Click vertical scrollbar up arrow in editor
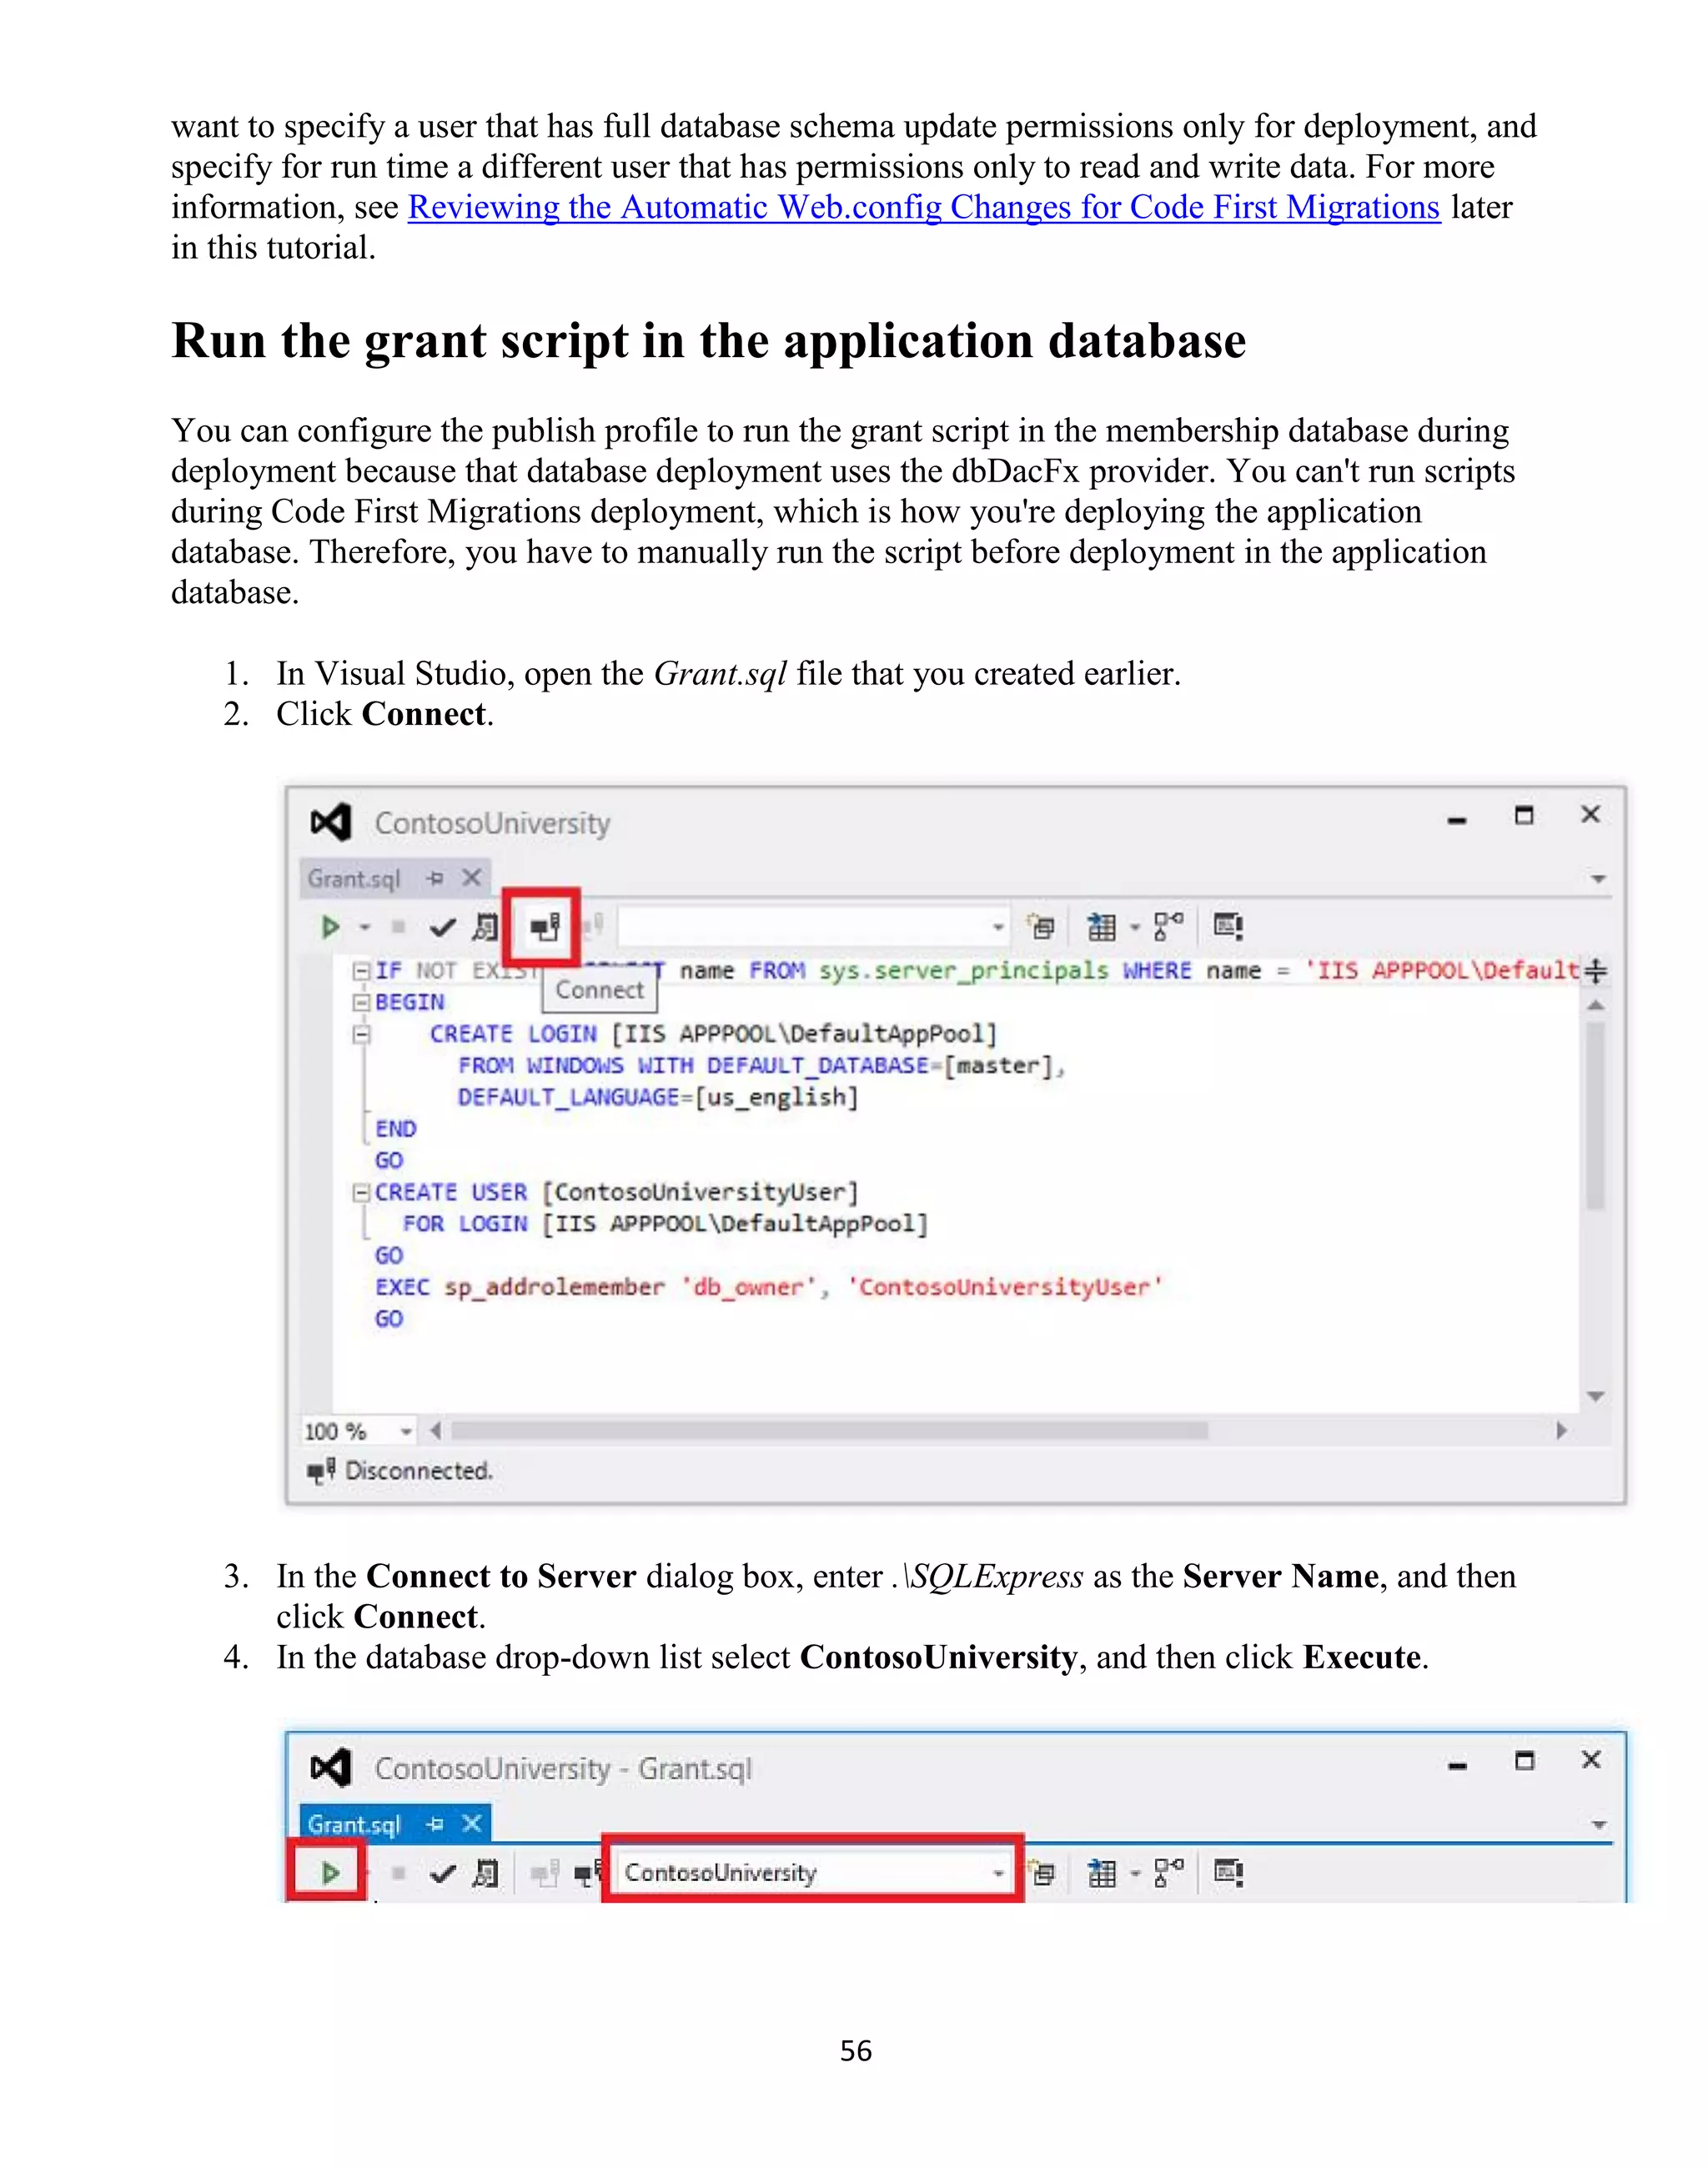 pyautogui.click(x=1596, y=1005)
